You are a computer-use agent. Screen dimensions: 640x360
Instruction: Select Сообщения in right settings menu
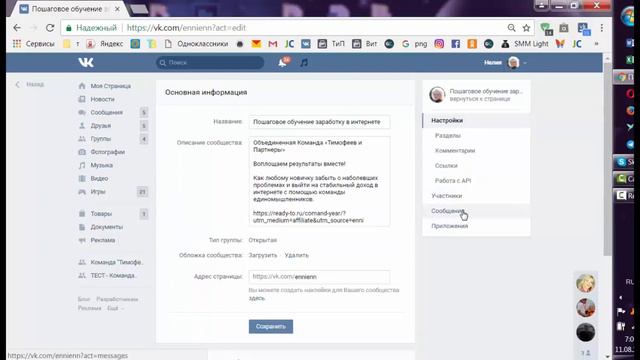[476, 211]
